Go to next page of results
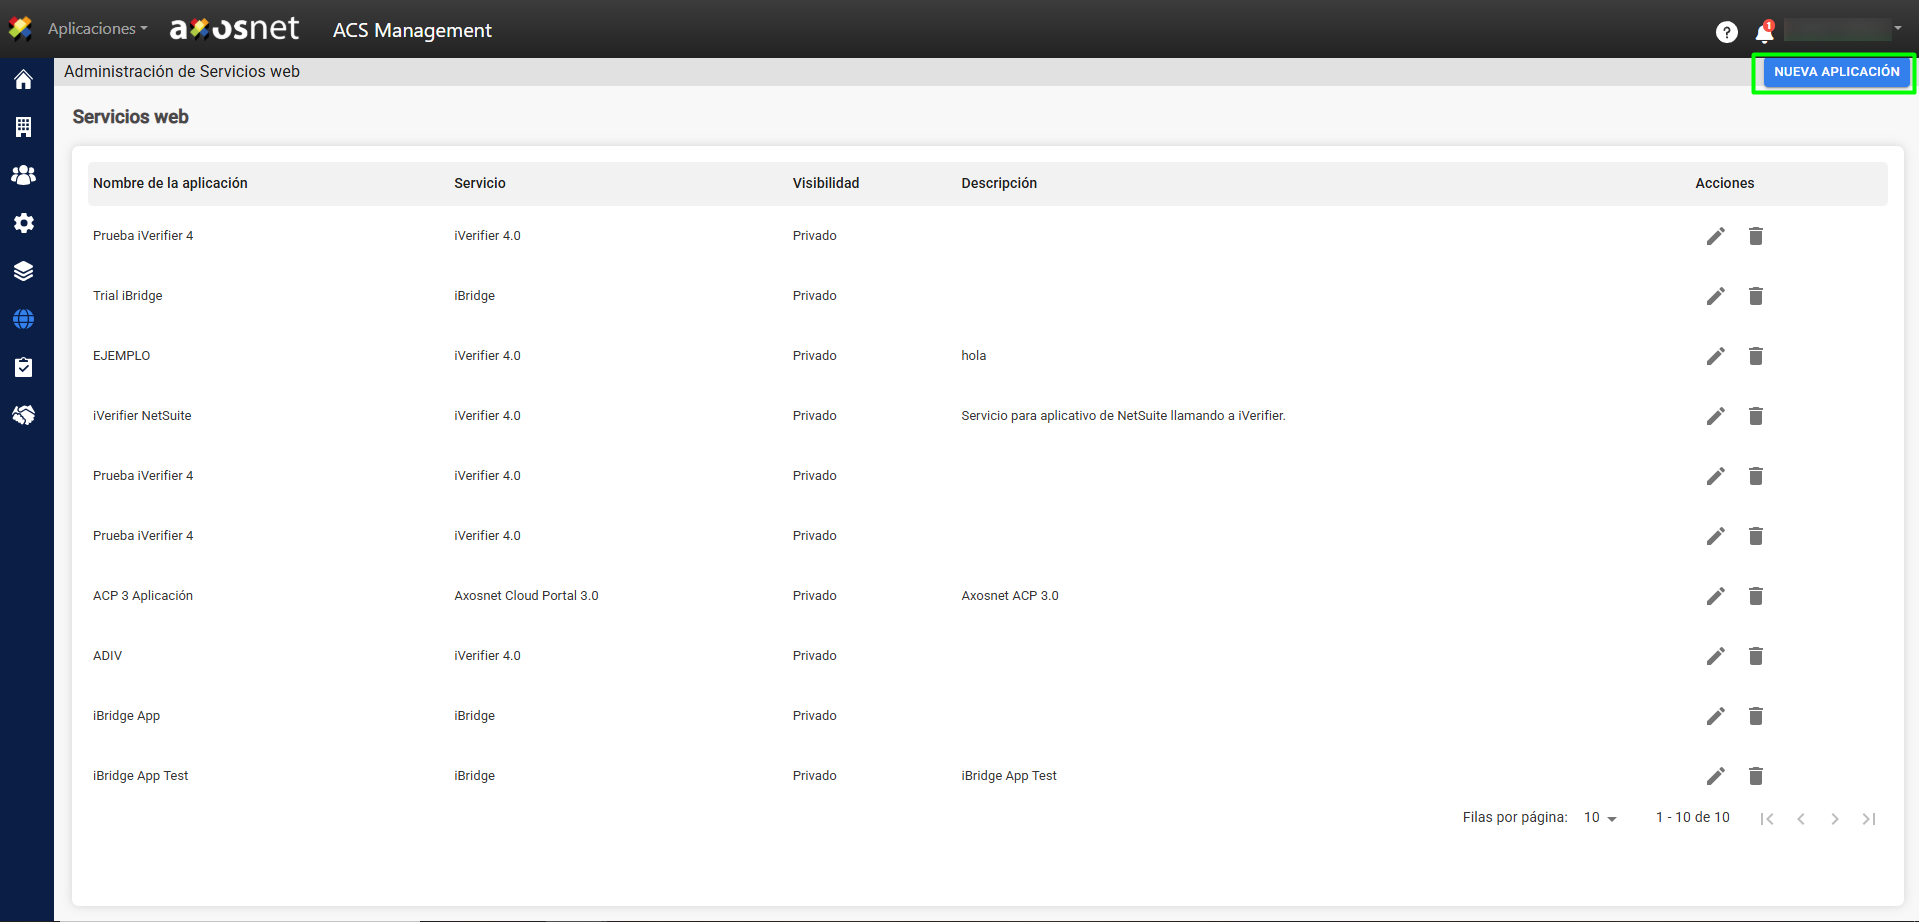This screenshot has height=922, width=1919. pyautogui.click(x=1834, y=819)
